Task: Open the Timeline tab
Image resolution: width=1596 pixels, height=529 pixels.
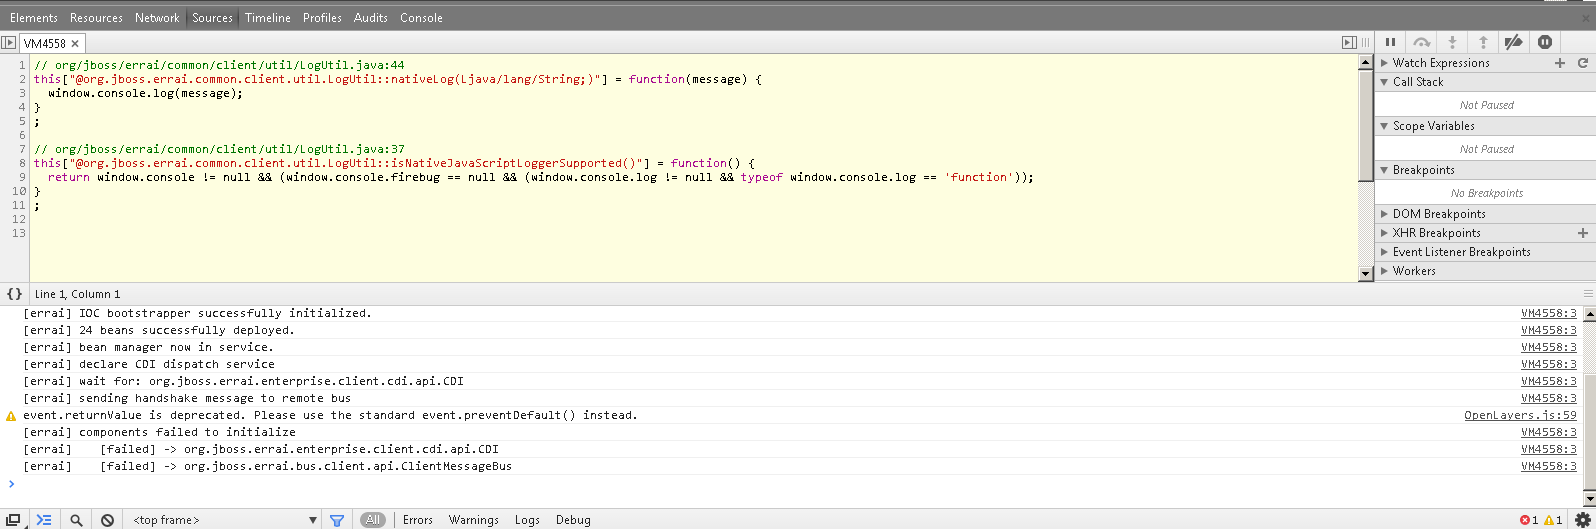Action: click(x=268, y=18)
